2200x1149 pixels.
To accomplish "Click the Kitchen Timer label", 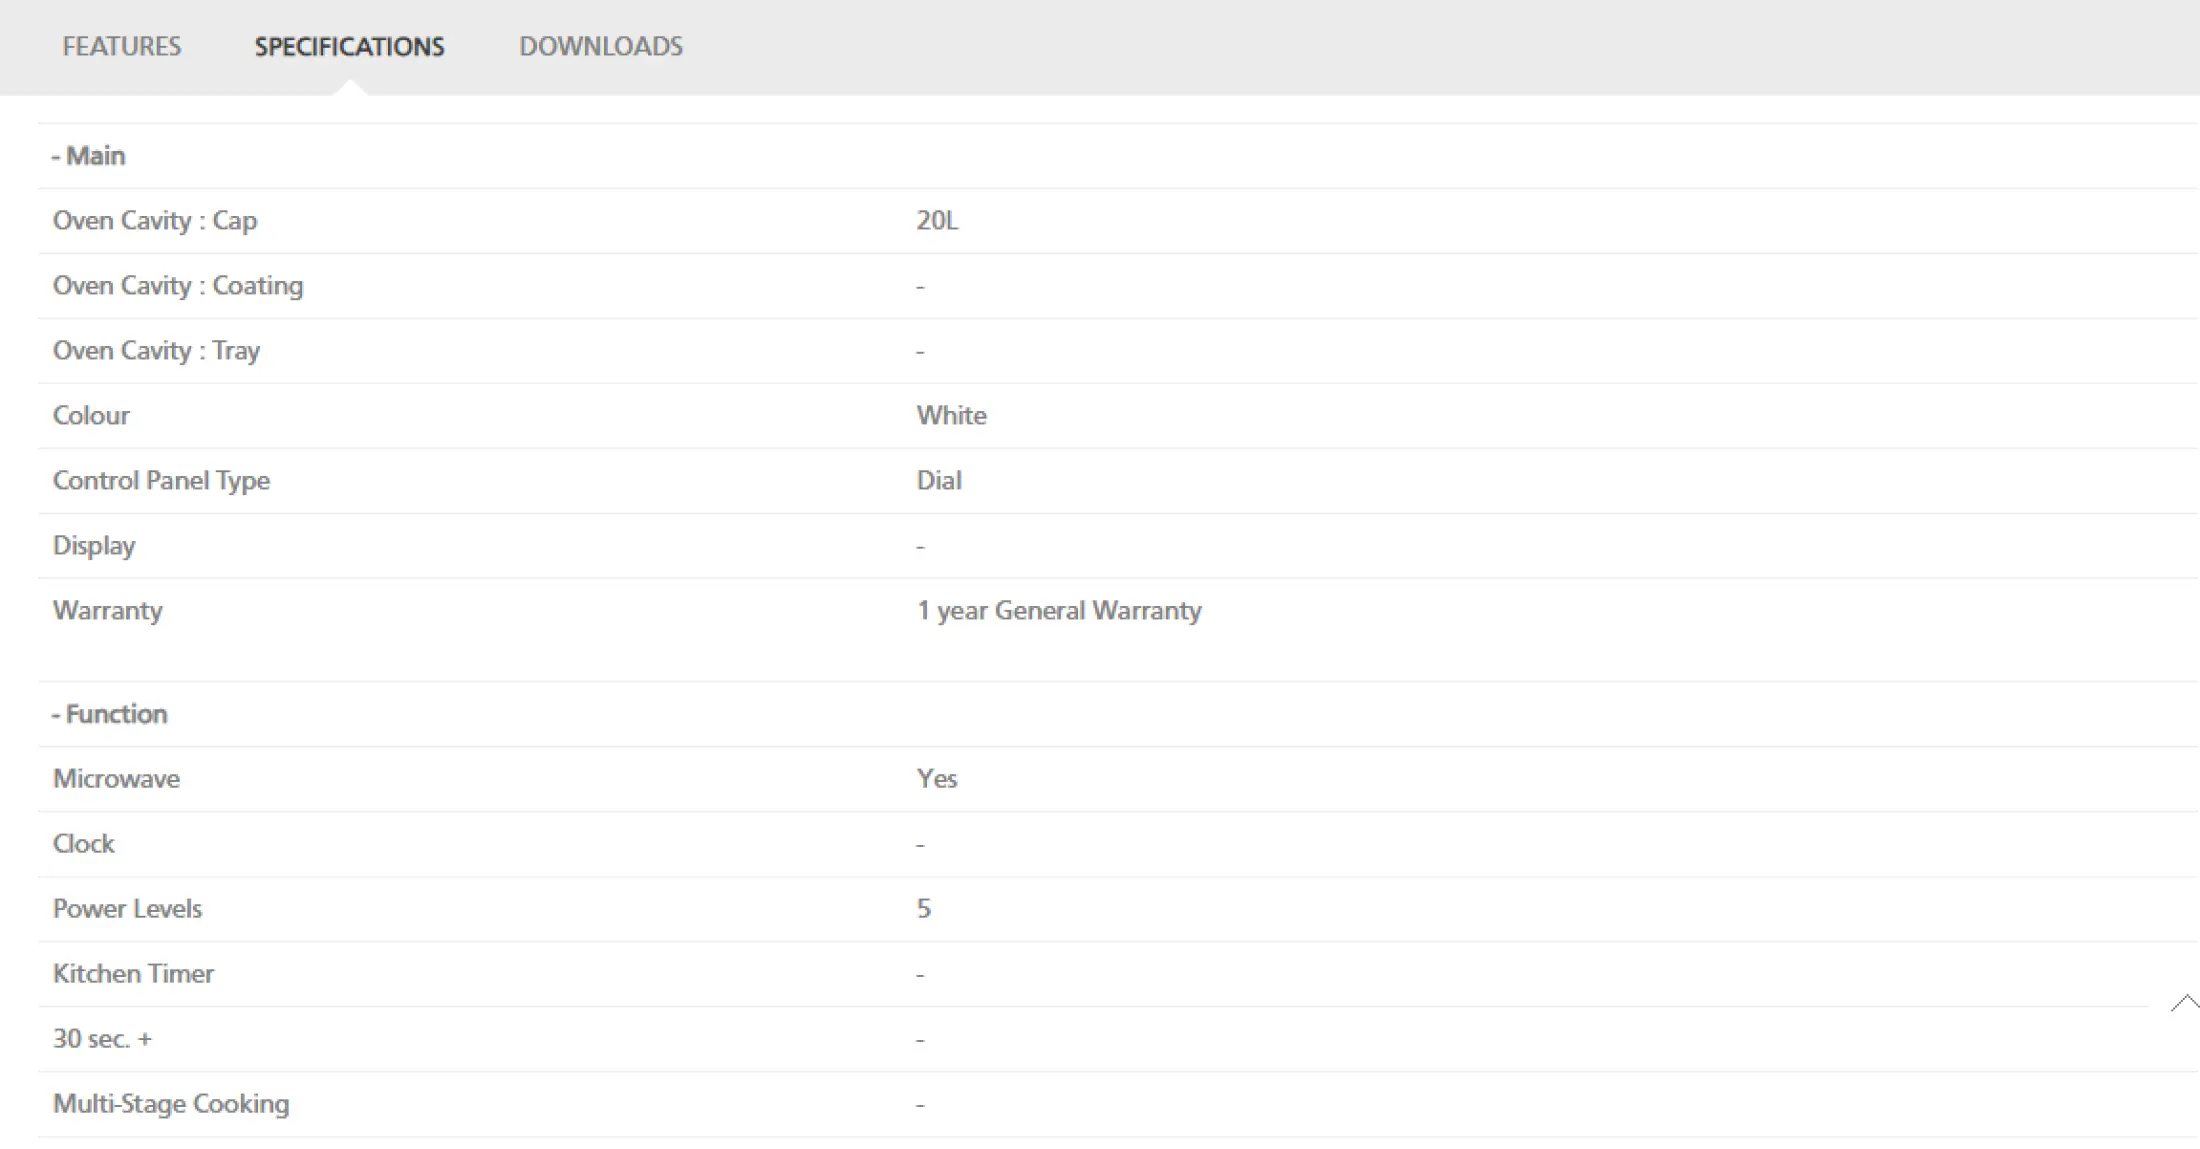I will [x=133, y=974].
